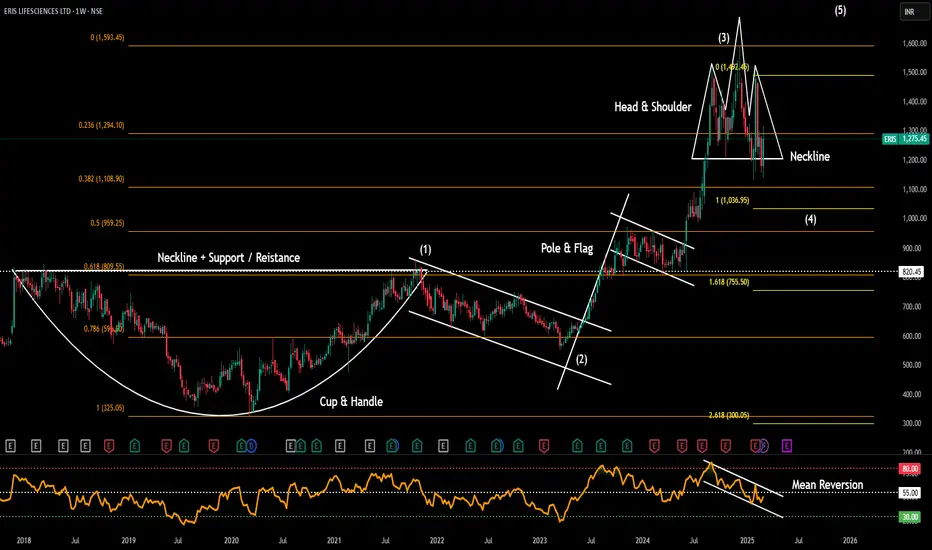Click the 2024 label on the time axis

[x=643, y=540]
